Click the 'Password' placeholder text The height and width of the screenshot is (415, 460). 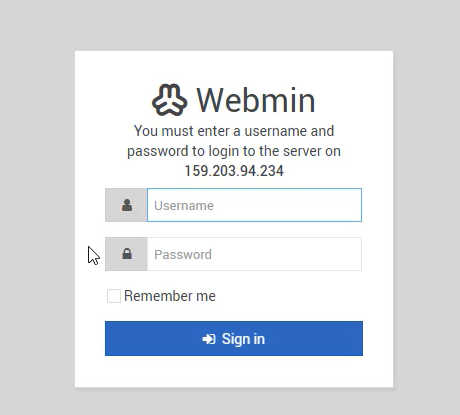click(183, 255)
